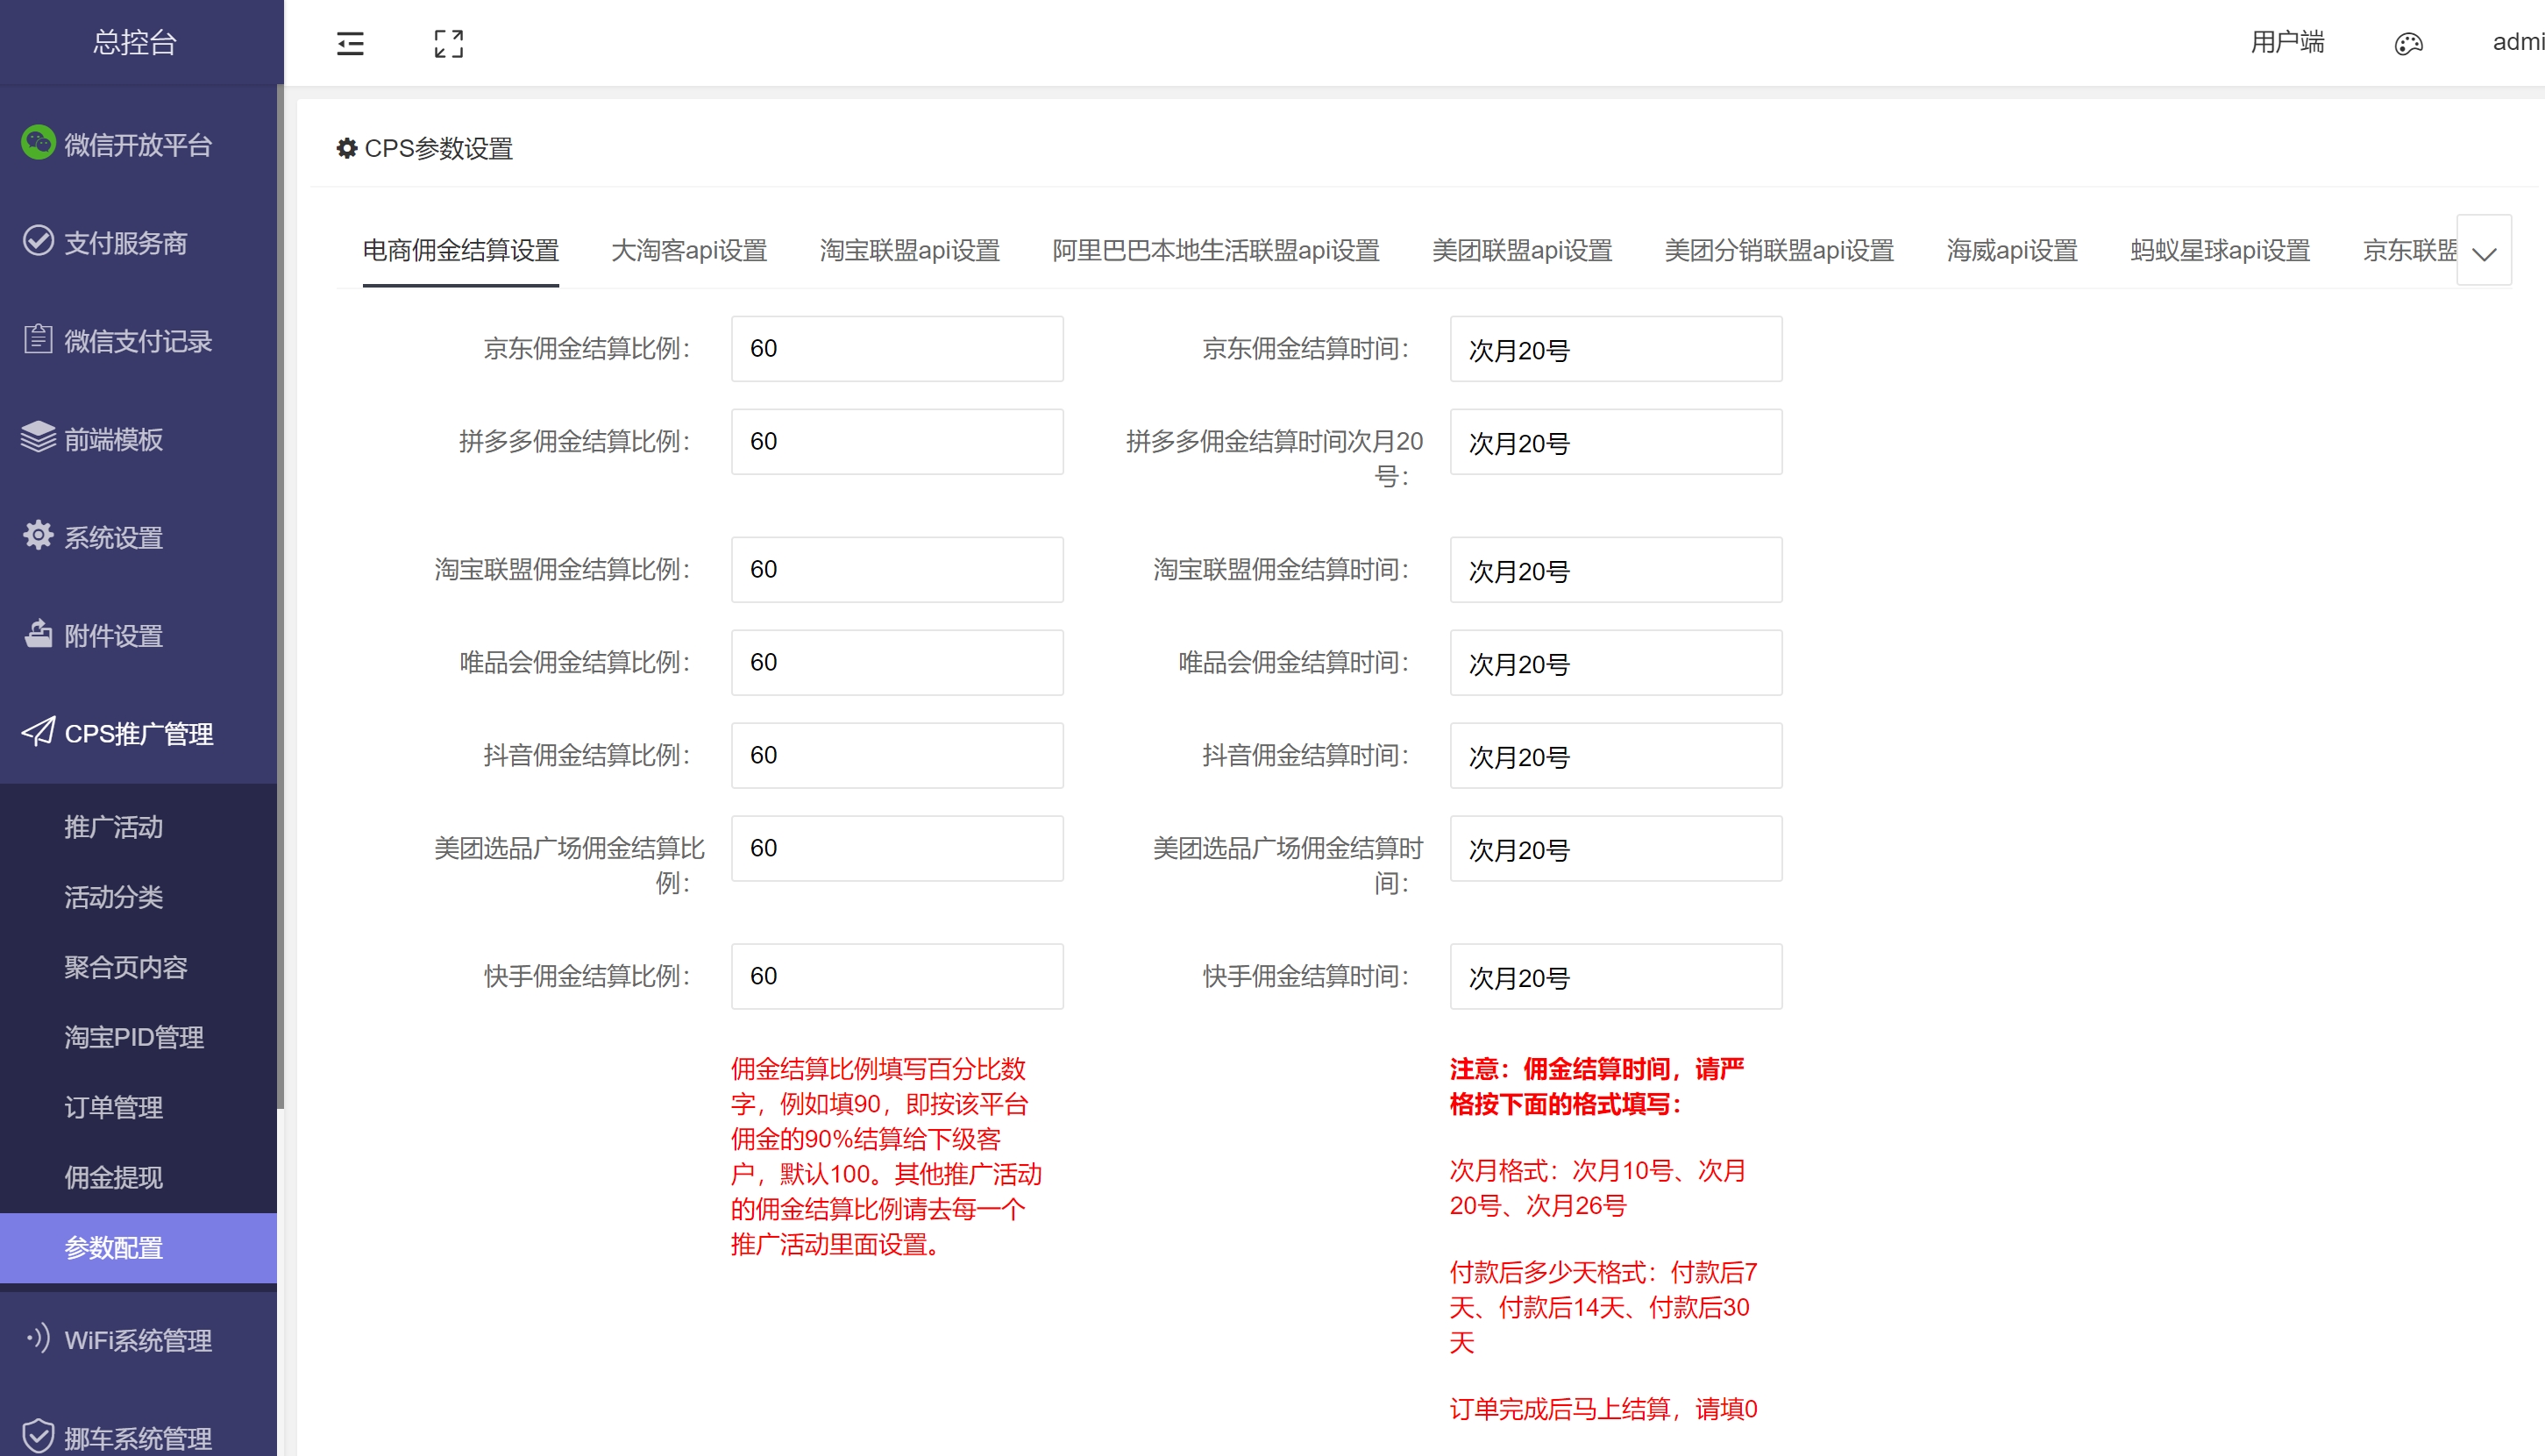Toggle fullscreen mode icon
Image resolution: width=2545 pixels, height=1456 pixels.
(x=449, y=43)
